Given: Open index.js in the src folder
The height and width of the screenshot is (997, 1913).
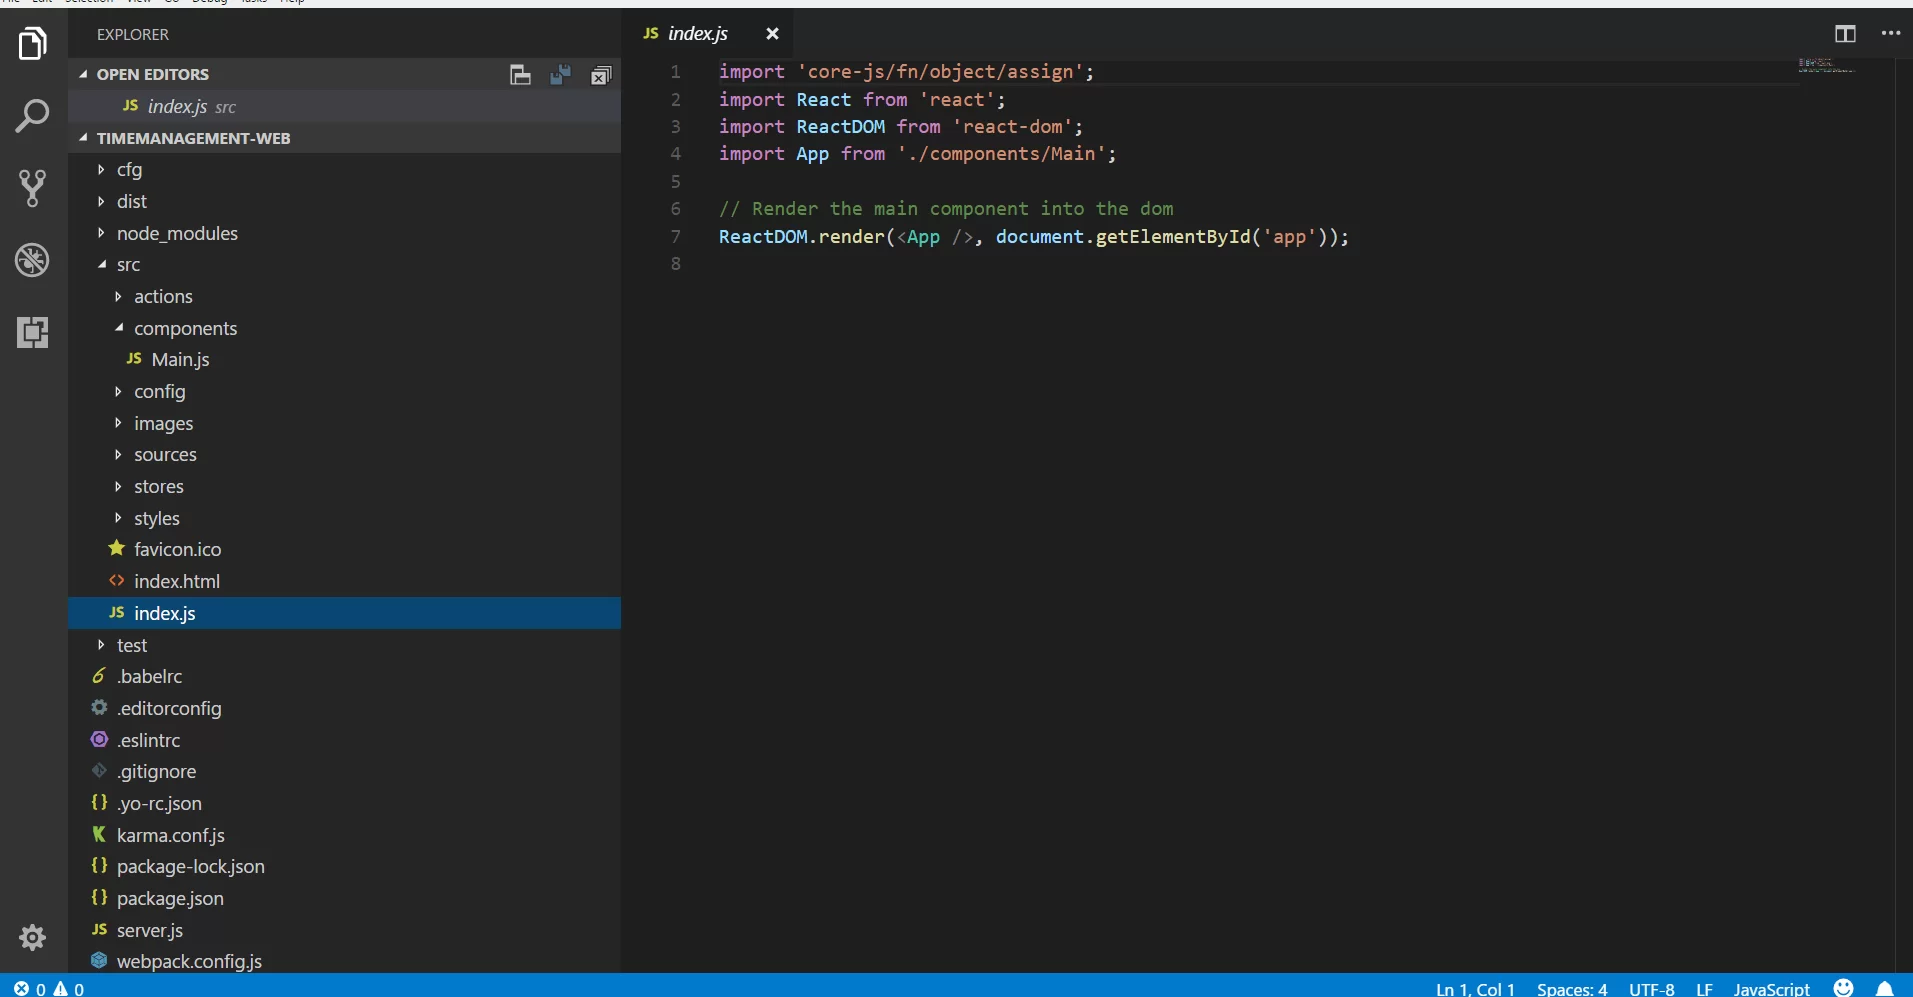Looking at the screenshot, I should pyautogui.click(x=345, y=613).
